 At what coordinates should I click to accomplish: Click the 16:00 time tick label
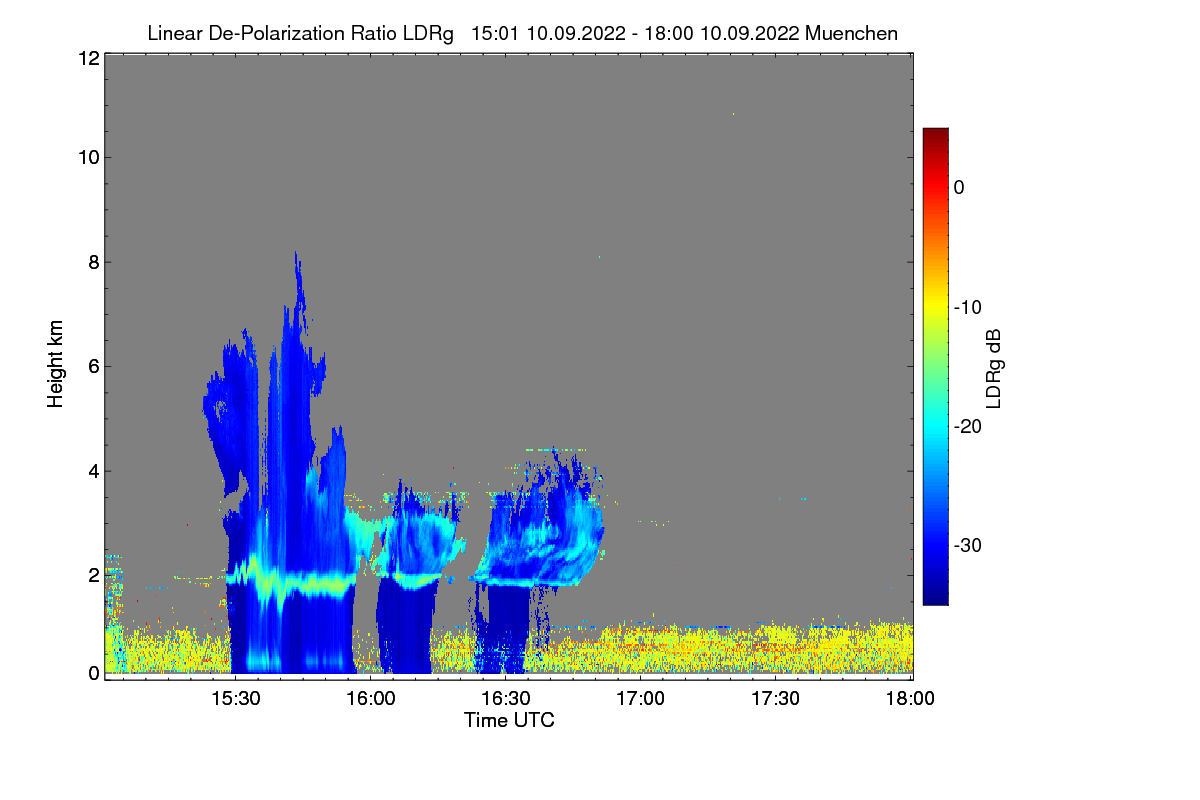(370, 698)
